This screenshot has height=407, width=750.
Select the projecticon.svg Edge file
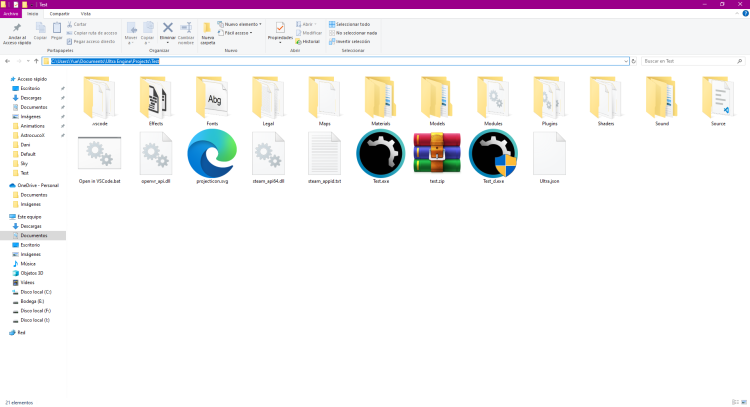coord(212,154)
